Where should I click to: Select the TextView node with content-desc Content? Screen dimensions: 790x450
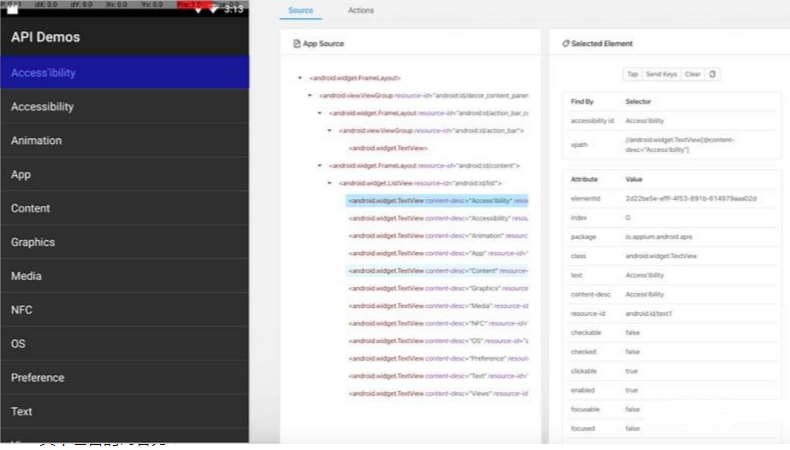437,271
